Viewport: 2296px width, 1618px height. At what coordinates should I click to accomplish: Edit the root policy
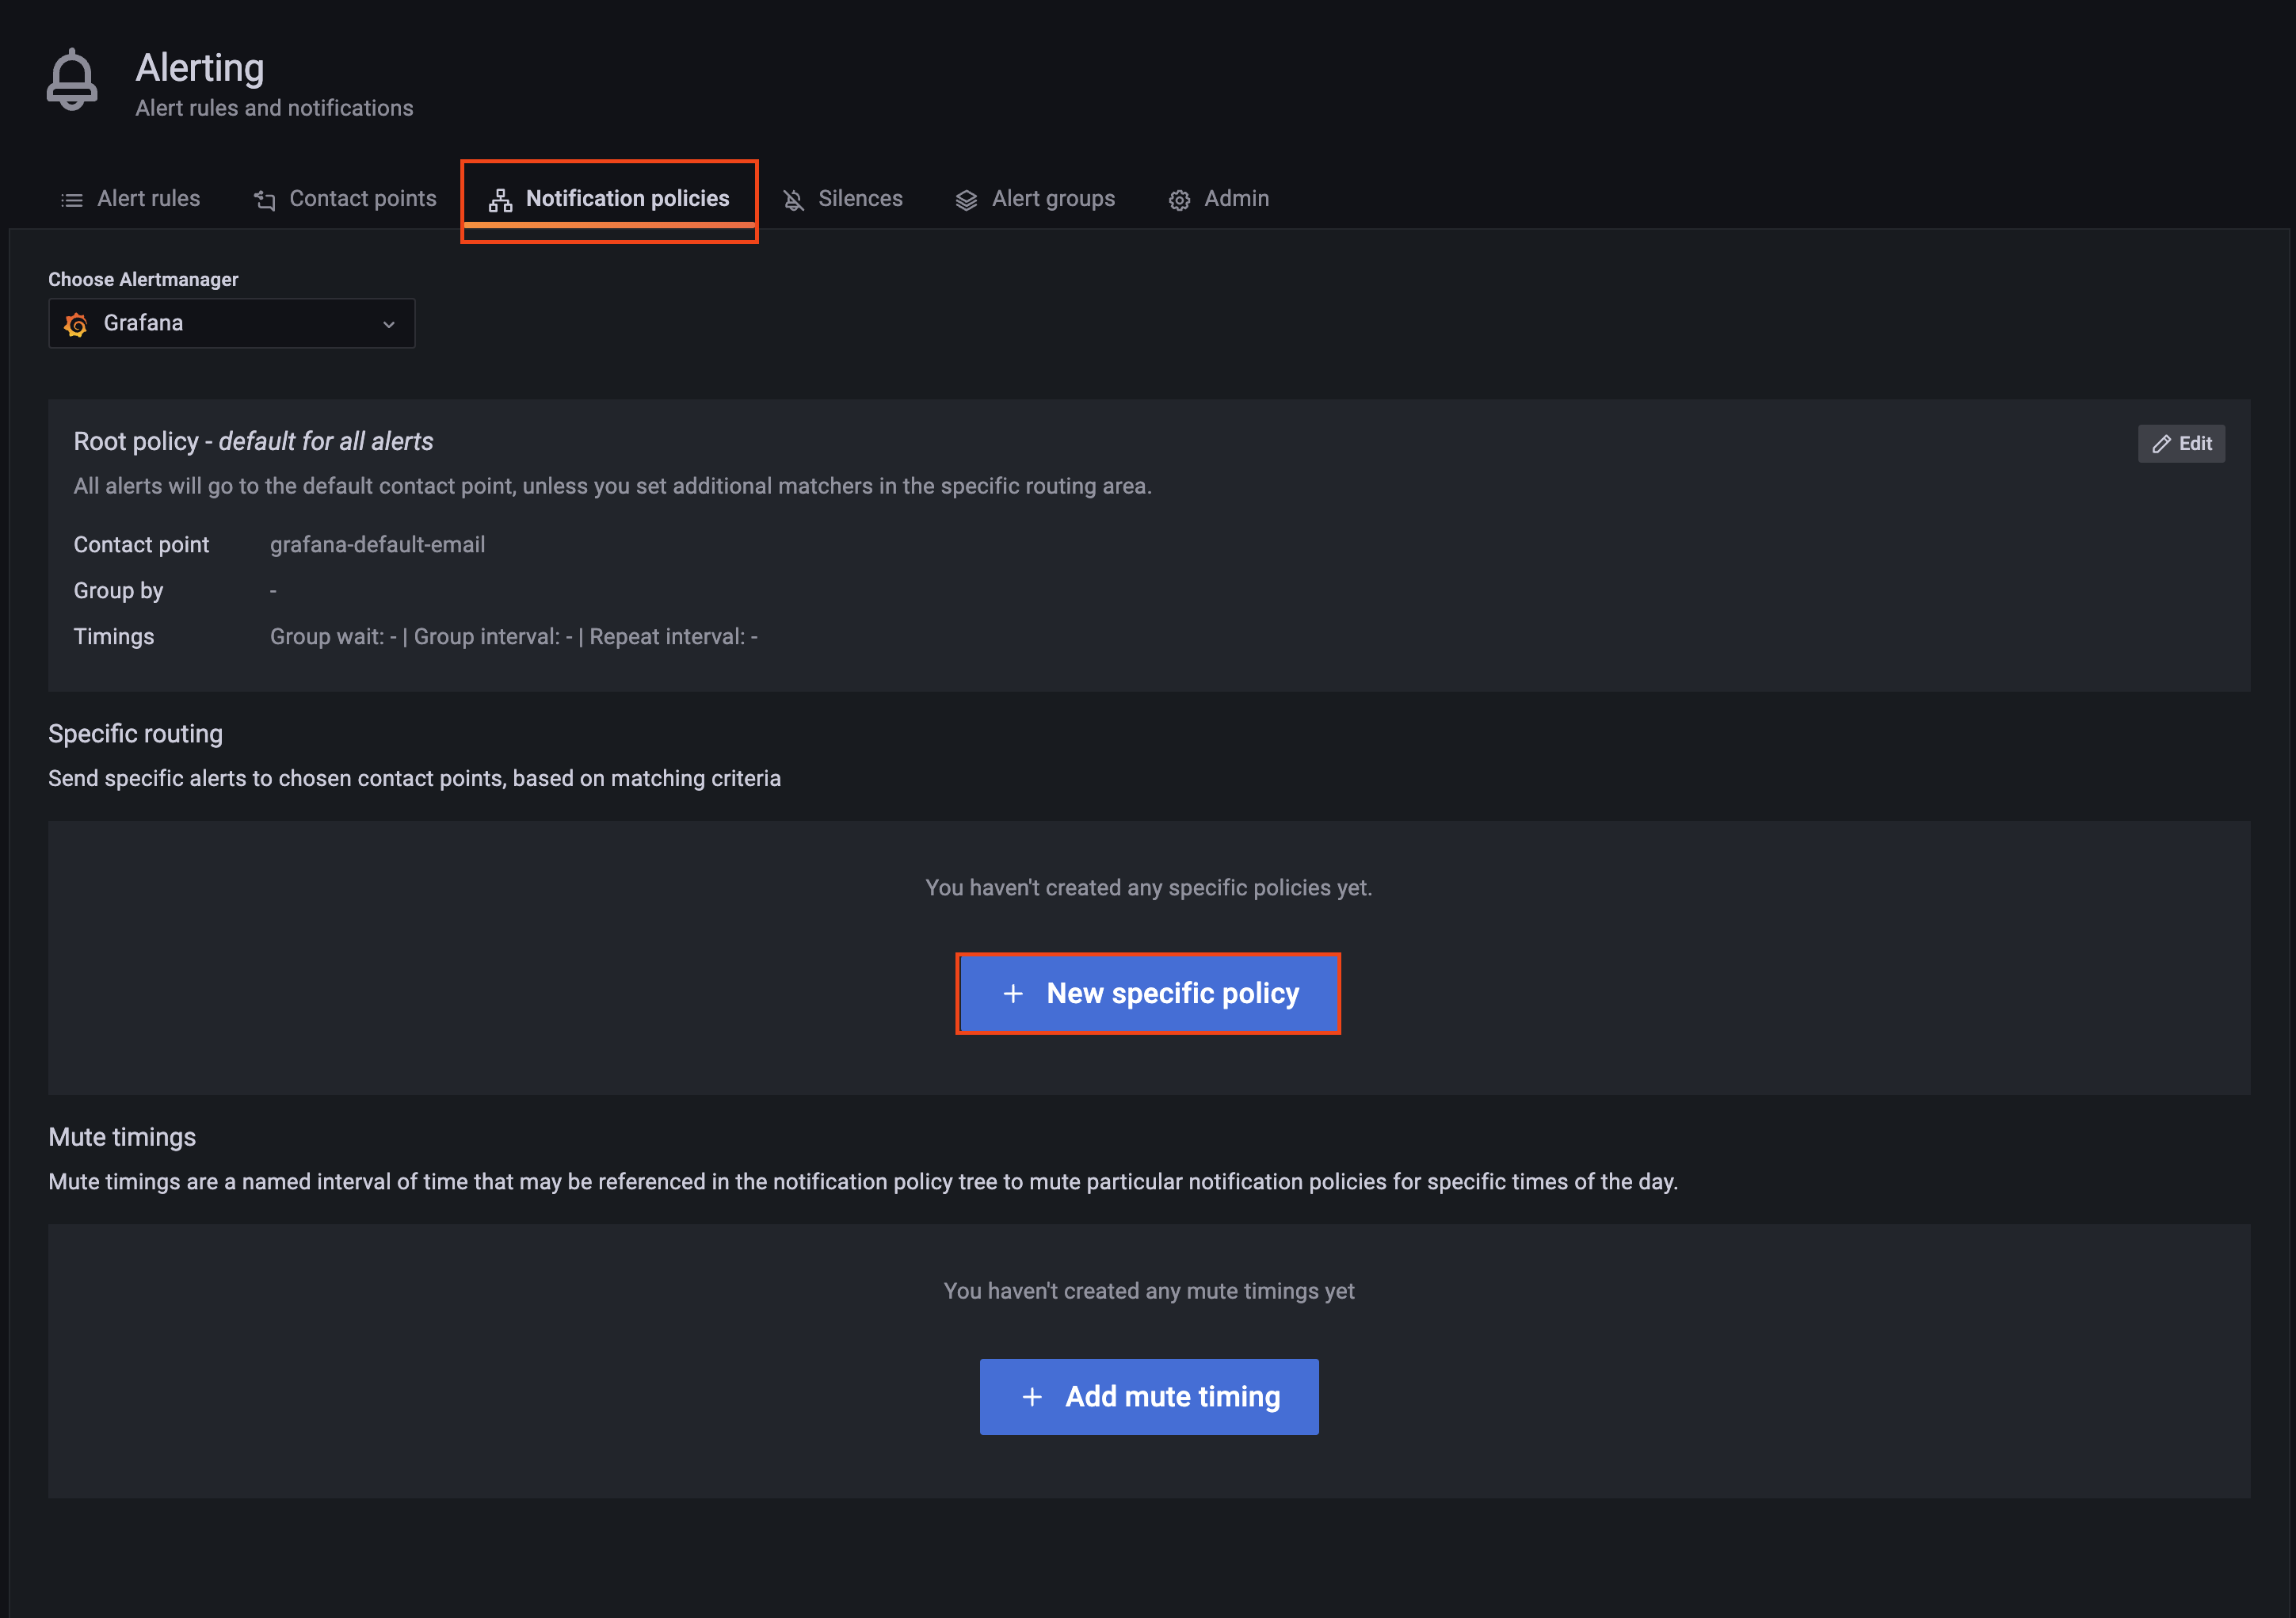pos(2181,444)
